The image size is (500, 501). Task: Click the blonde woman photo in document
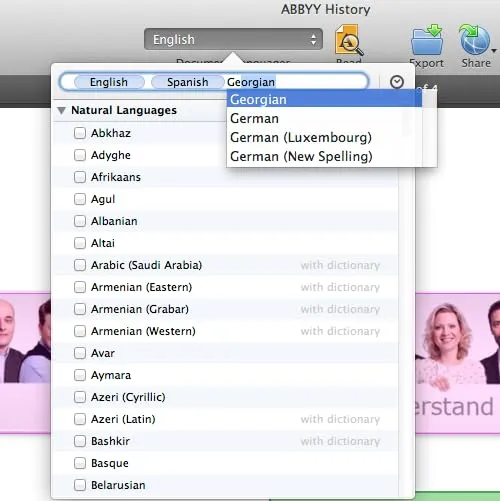[447, 347]
